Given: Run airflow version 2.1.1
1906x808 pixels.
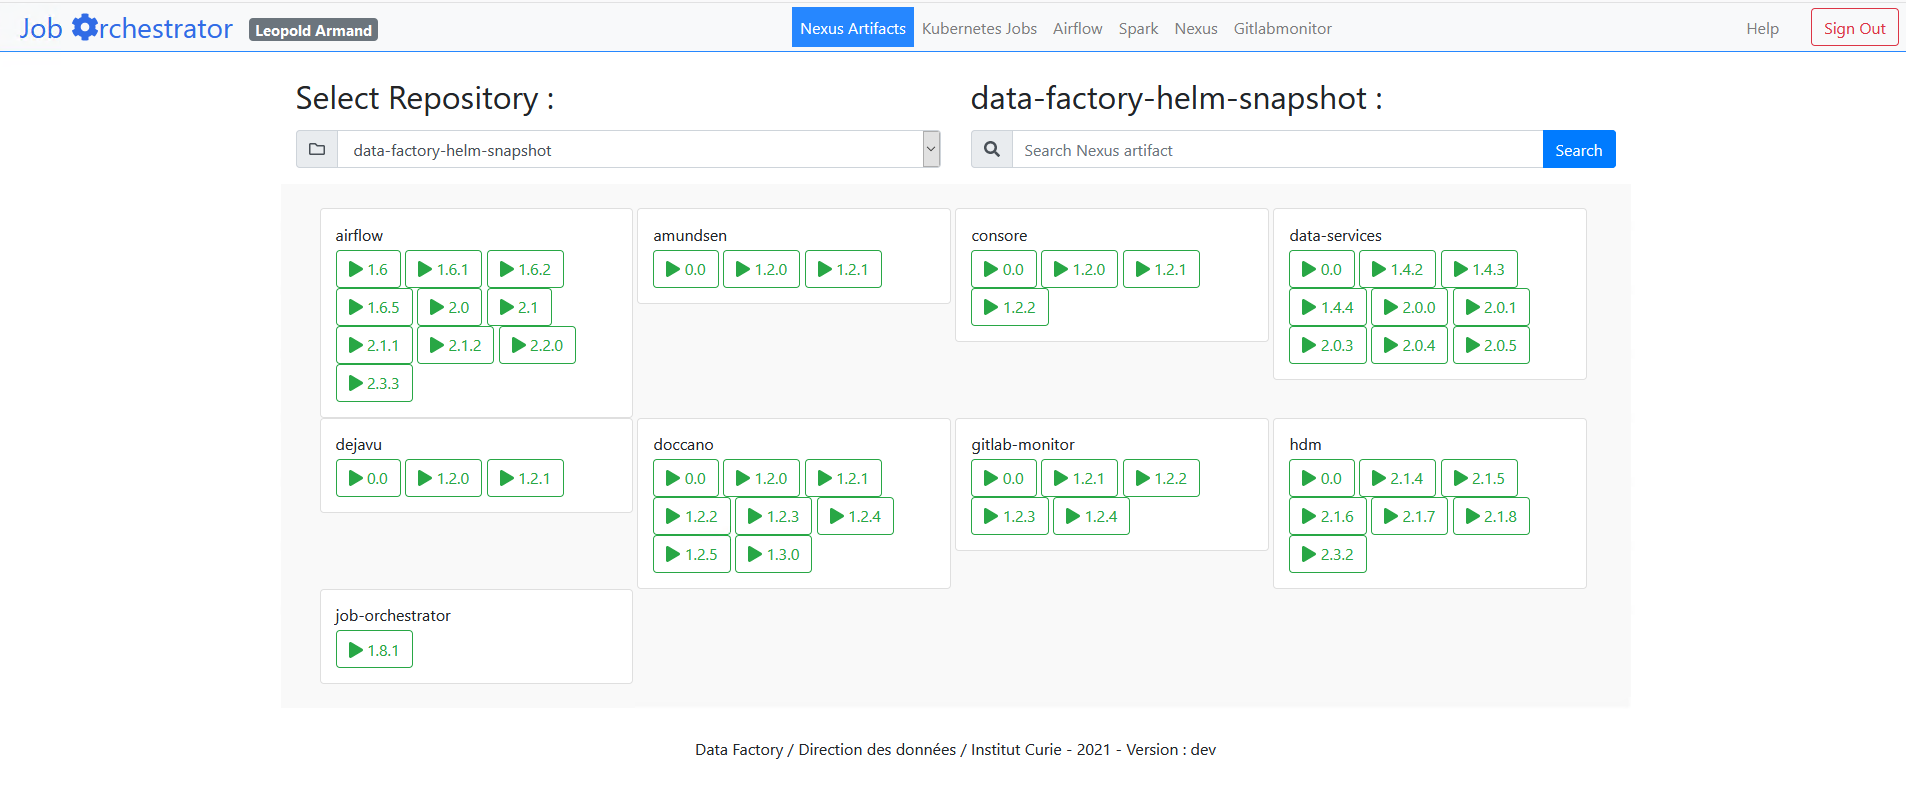Looking at the screenshot, I should click(x=374, y=345).
